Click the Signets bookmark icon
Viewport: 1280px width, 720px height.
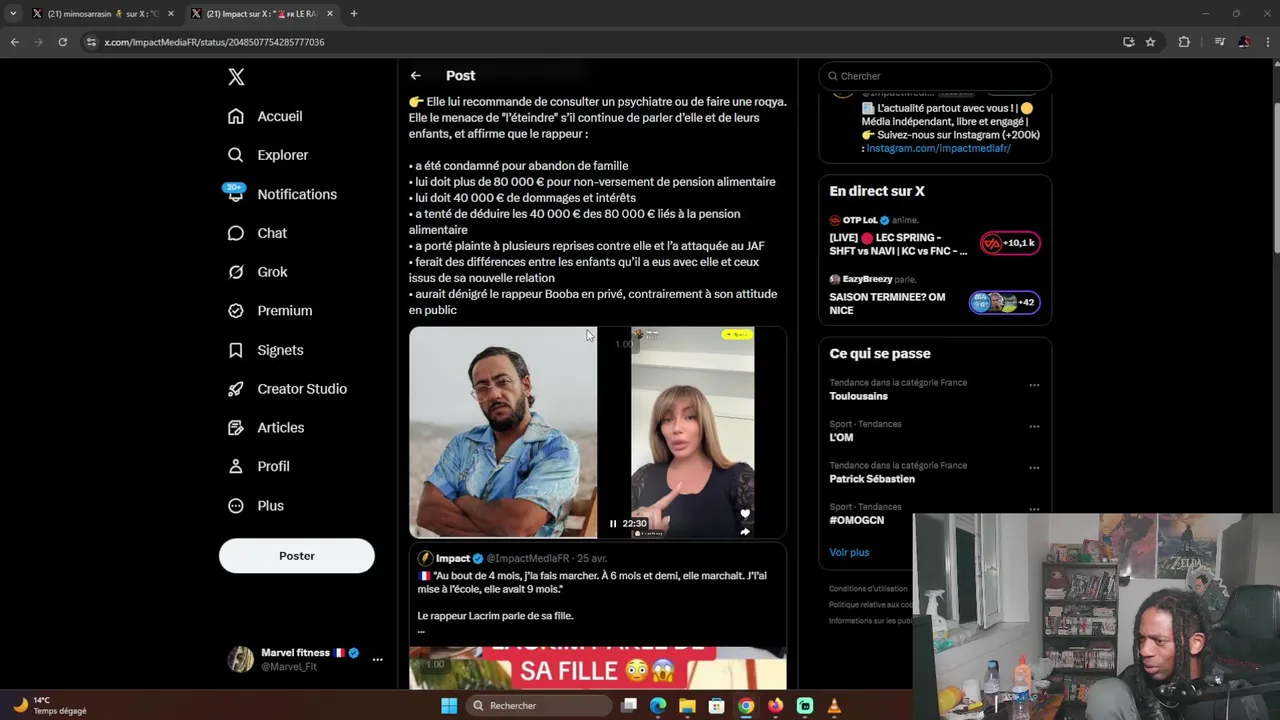pos(236,350)
